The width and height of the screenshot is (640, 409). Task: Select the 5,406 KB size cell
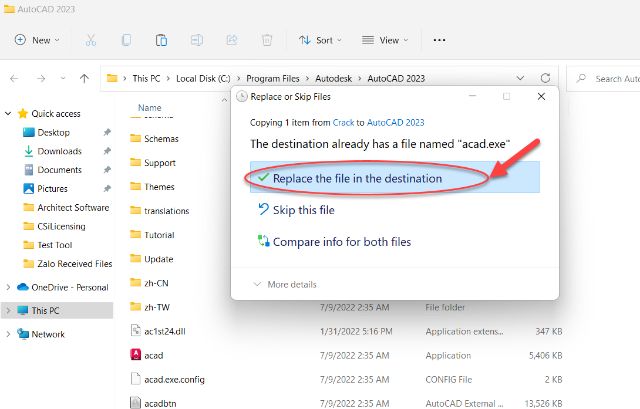tap(545, 356)
